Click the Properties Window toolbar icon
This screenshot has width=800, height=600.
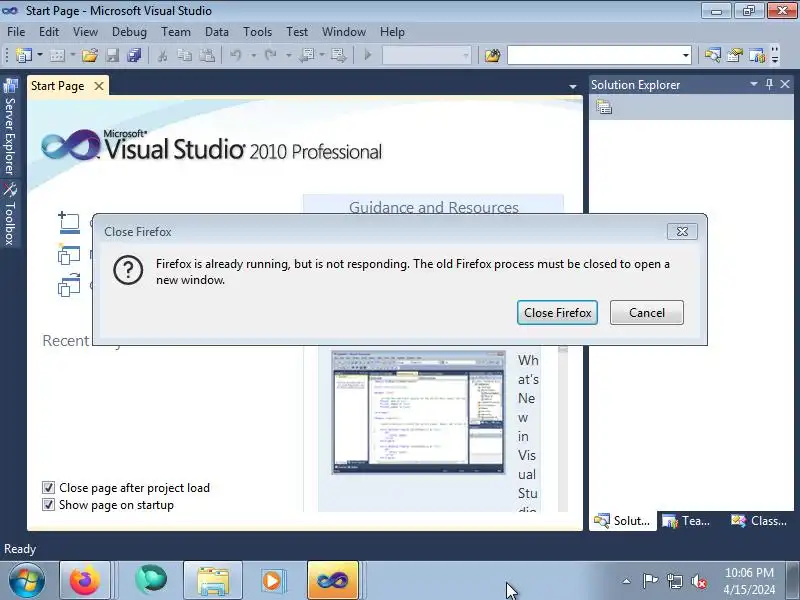[735, 55]
